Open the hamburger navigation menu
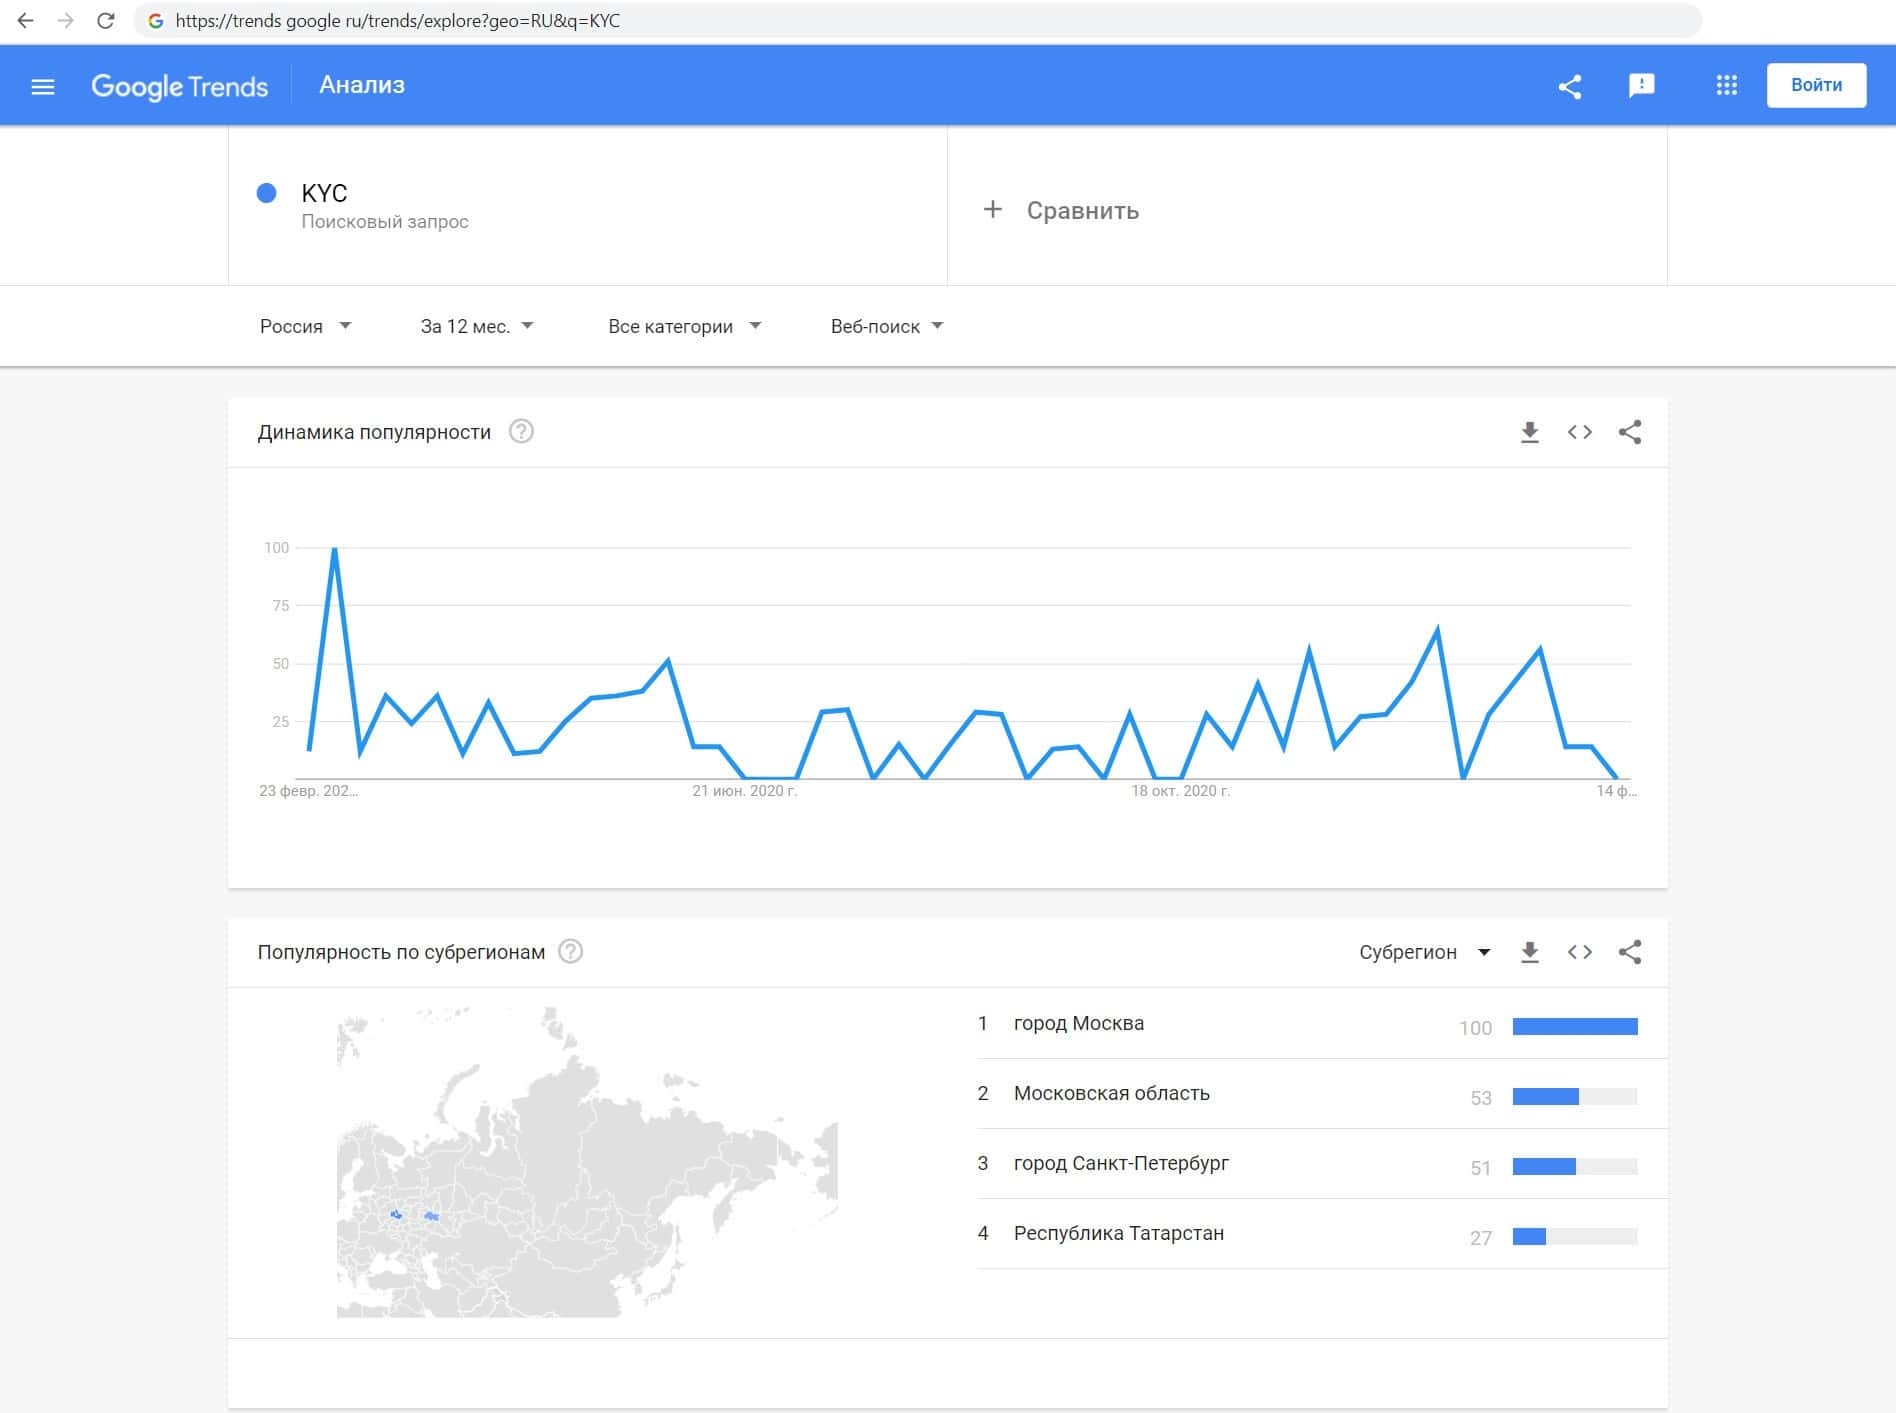 point(42,87)
